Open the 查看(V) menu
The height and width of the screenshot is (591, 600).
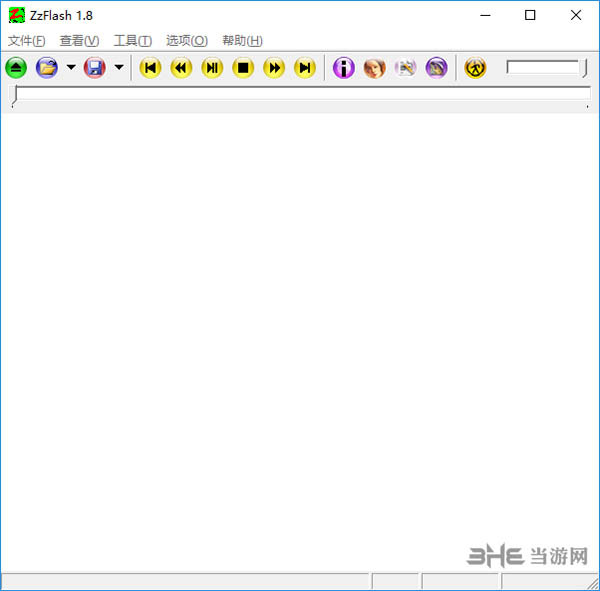79,40
